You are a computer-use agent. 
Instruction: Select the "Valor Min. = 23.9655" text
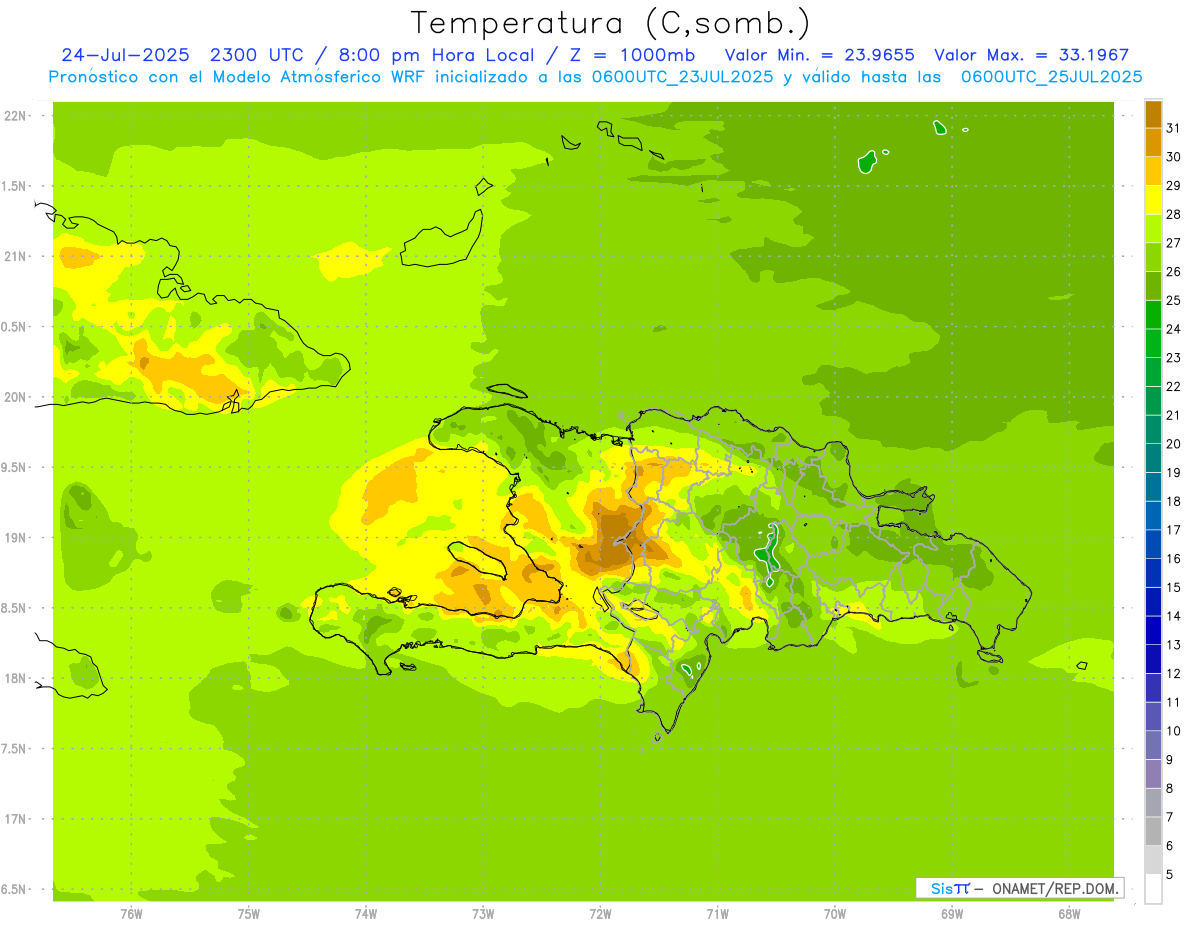pos(819,55)
